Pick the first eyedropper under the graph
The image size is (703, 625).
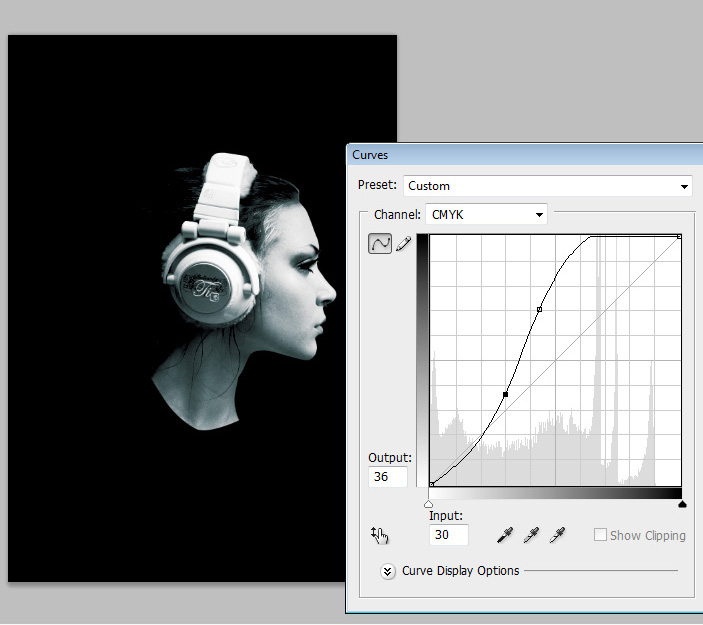[505, 535]
